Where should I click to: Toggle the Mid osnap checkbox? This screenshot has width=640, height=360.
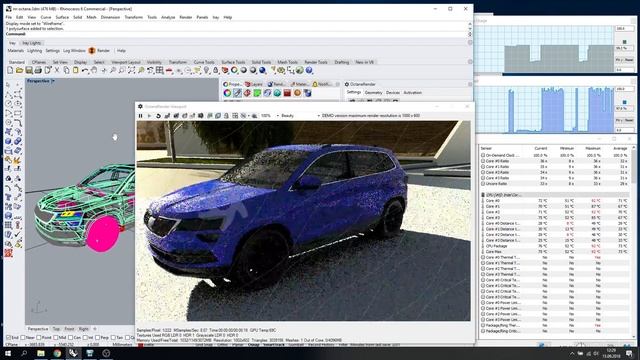coord(56,338)
